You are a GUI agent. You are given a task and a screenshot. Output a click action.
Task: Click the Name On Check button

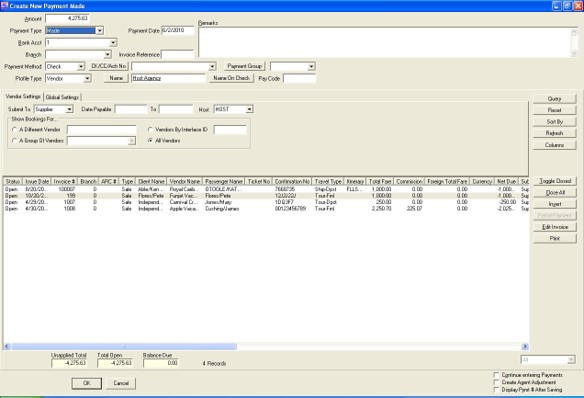pyautogui.click(x=231, y=78)
